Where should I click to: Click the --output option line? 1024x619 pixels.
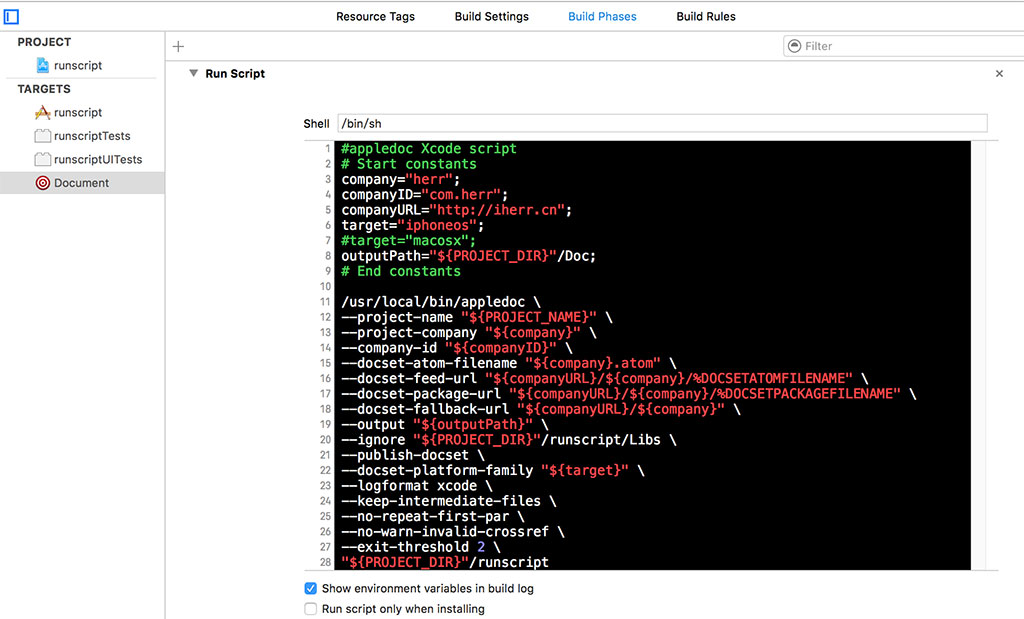point(445,424)
